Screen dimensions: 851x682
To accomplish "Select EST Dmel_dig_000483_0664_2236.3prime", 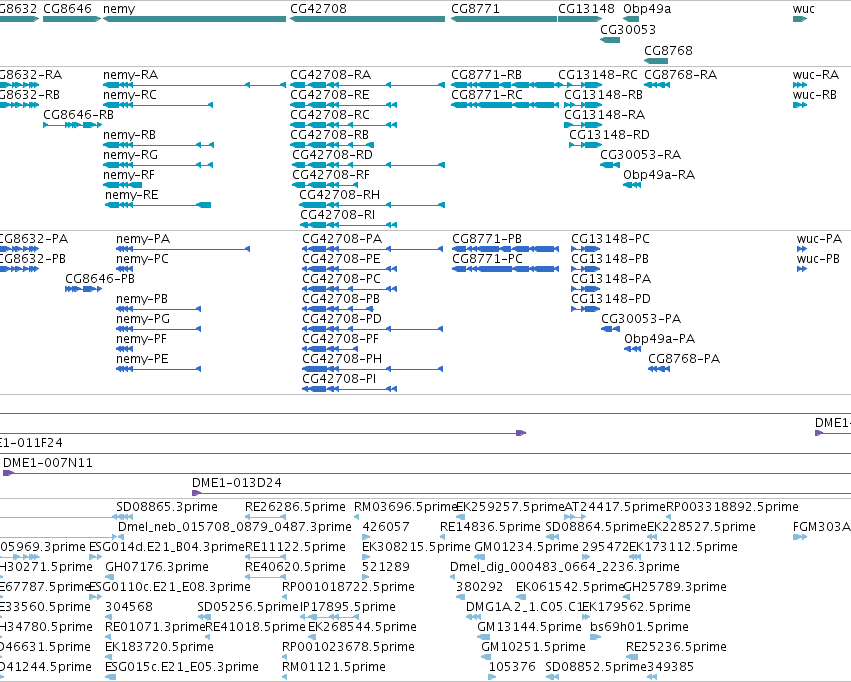I will coord(564,567).
